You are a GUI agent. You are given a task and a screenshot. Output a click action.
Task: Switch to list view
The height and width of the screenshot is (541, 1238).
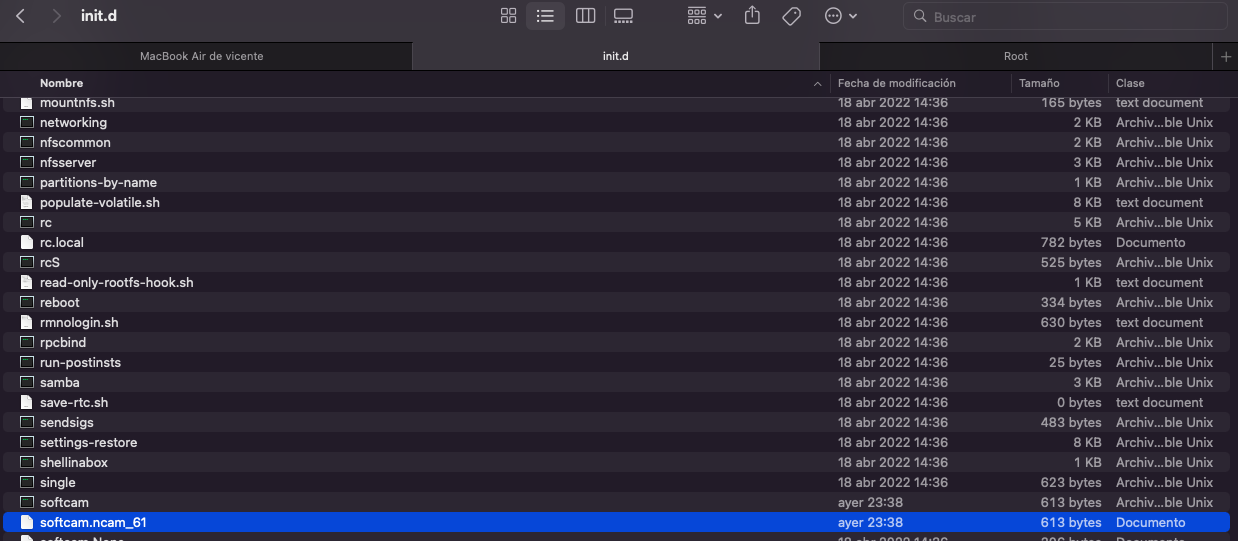click(545, 16)
